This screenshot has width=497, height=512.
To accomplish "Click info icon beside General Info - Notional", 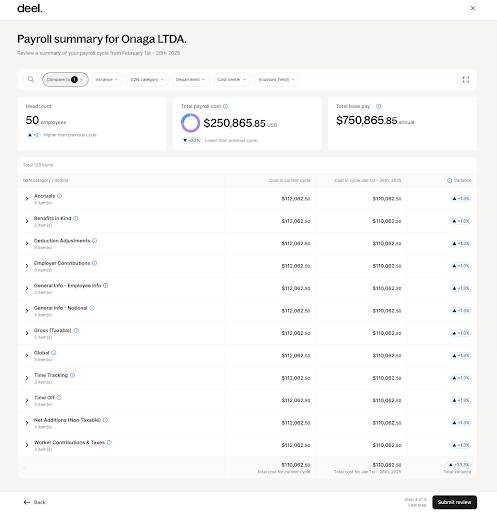I will pyautogui.click(x=92, y=308).
